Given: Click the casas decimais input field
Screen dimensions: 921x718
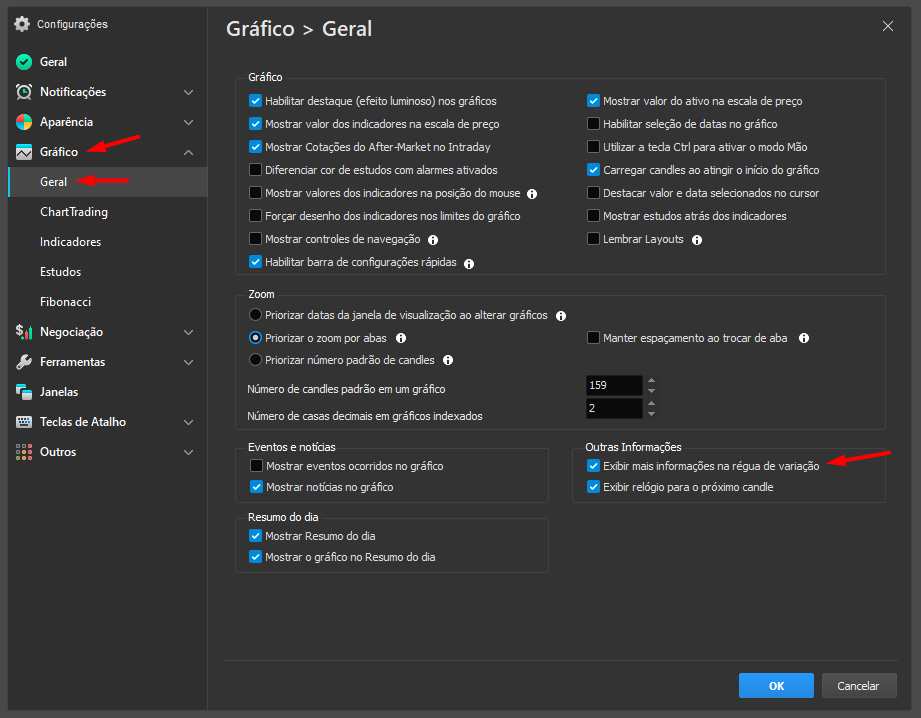Looking at the screenshot, I should pyautogui.click(x=614, y=409).
